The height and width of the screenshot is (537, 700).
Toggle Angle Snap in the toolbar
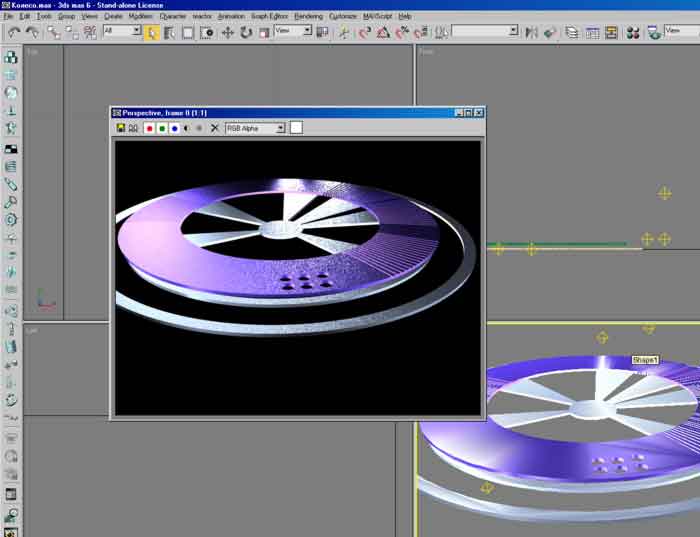(383, 33)
